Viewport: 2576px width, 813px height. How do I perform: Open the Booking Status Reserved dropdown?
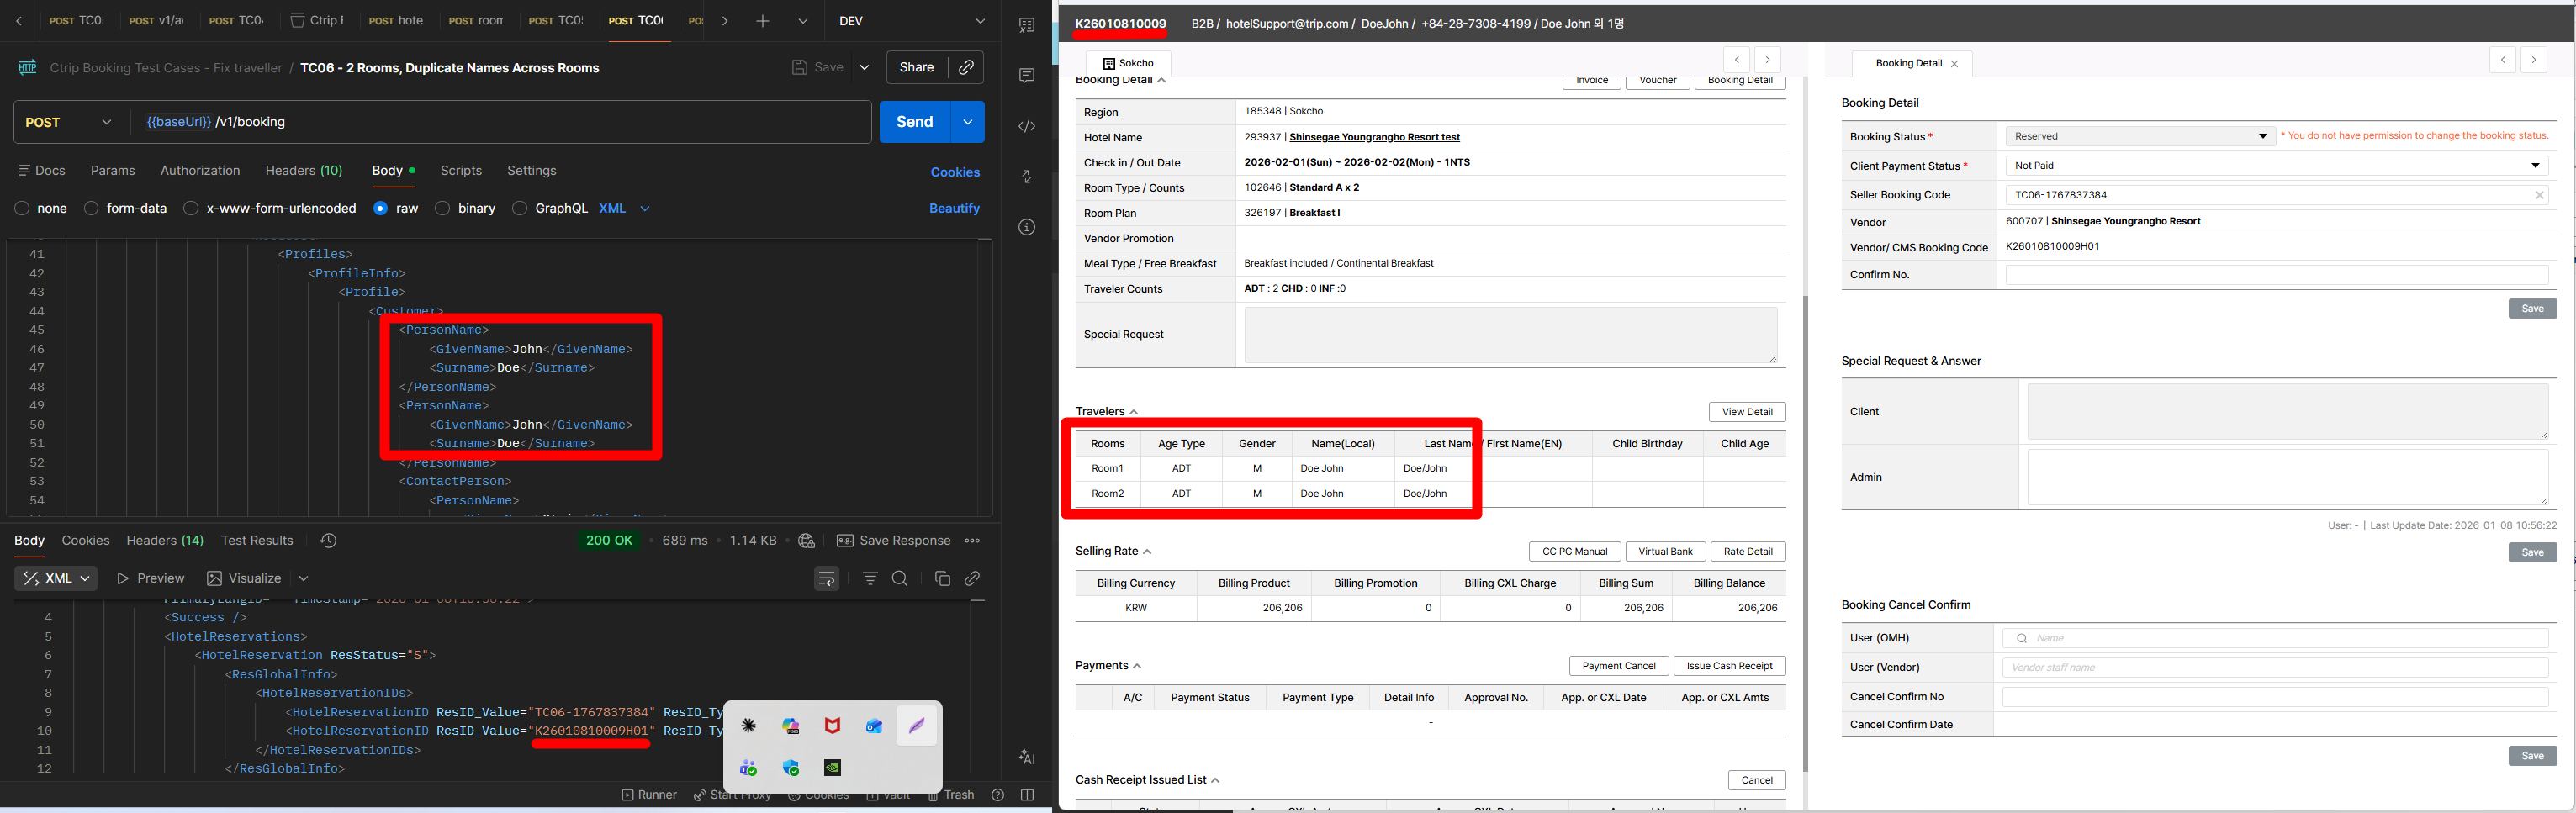tap(2140, 136)
